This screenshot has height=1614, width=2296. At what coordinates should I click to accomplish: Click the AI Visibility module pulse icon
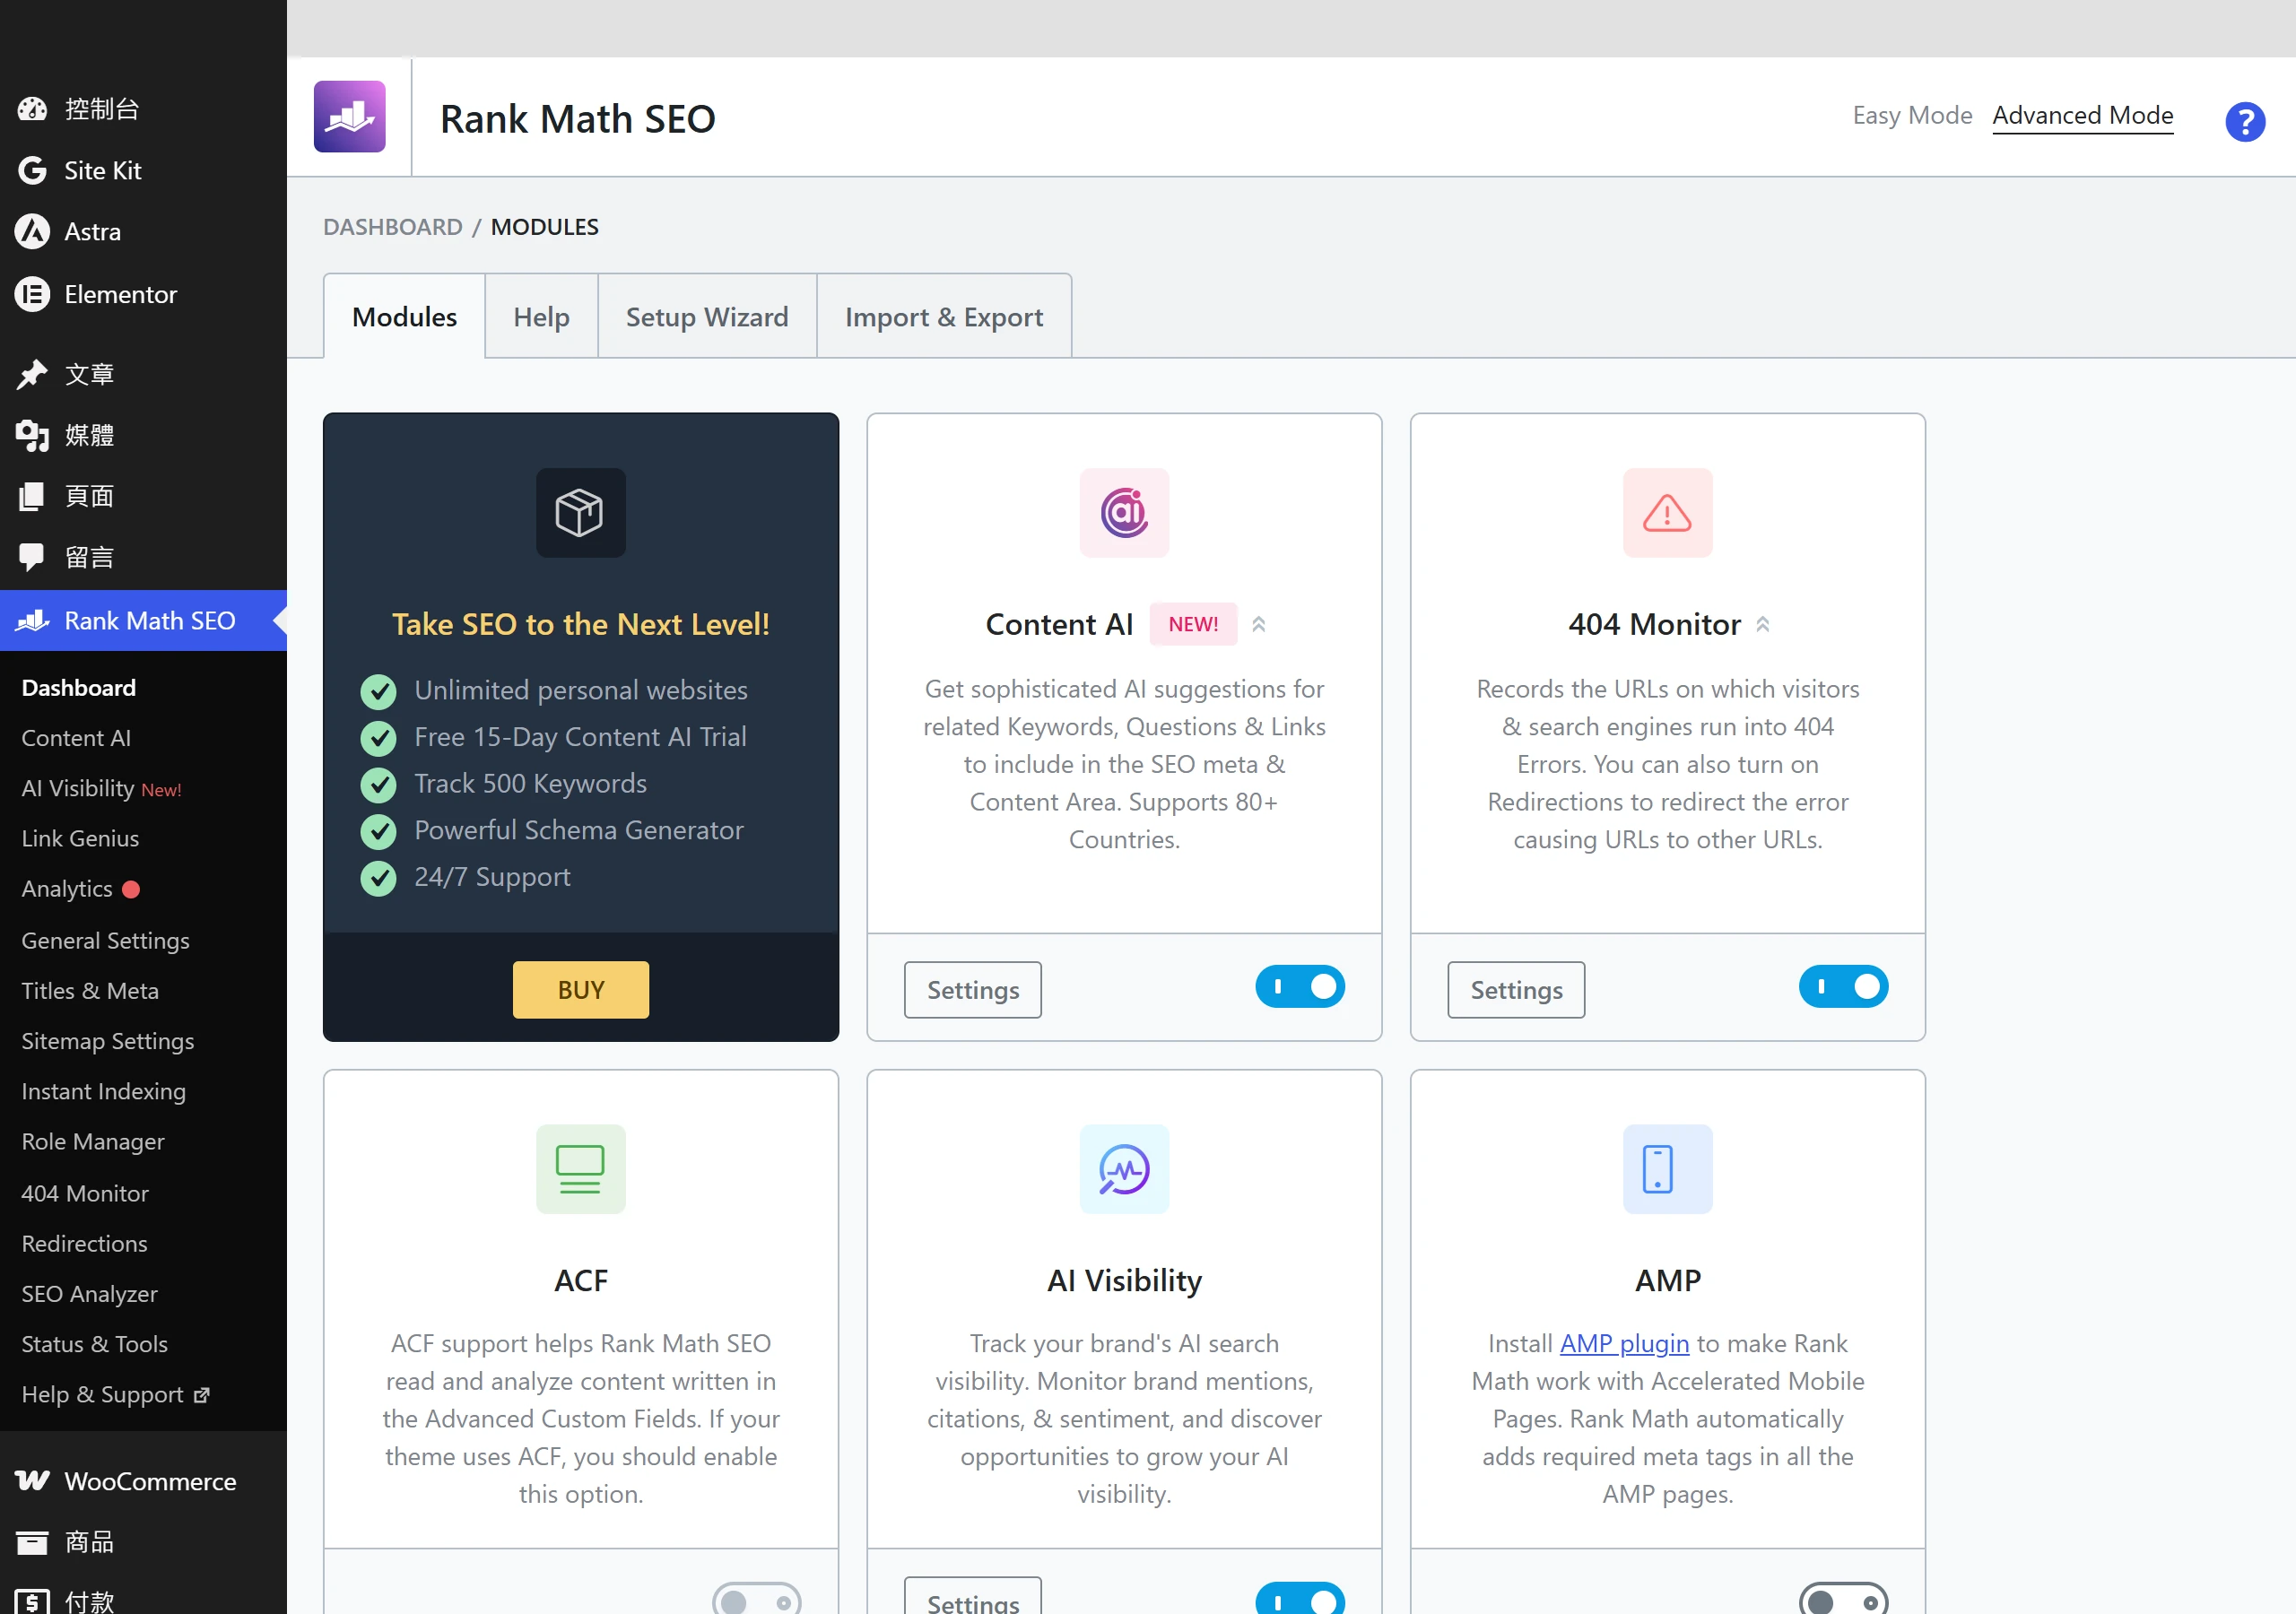coord(1124,1169)
